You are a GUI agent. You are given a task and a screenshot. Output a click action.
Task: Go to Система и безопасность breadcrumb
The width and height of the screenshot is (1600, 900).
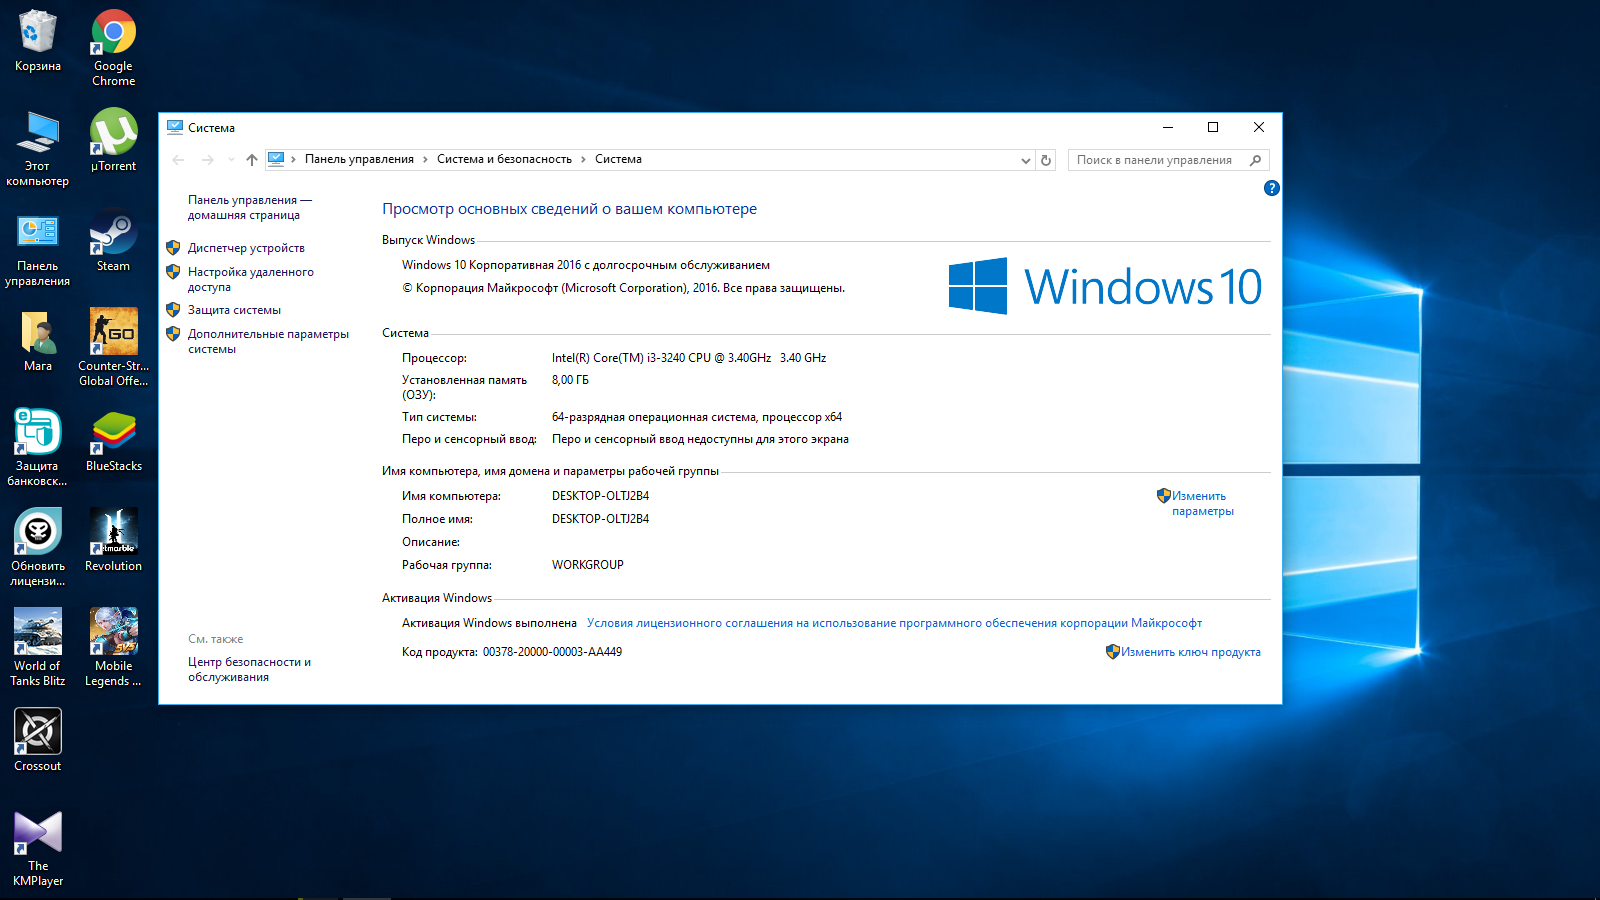point(504,159)
